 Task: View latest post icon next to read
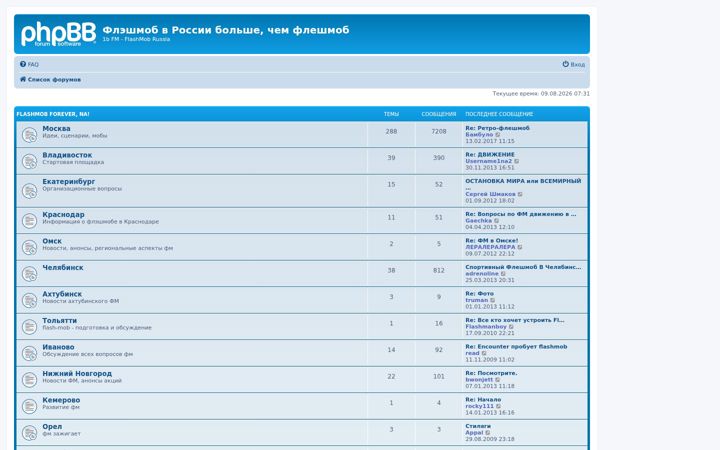484,354
